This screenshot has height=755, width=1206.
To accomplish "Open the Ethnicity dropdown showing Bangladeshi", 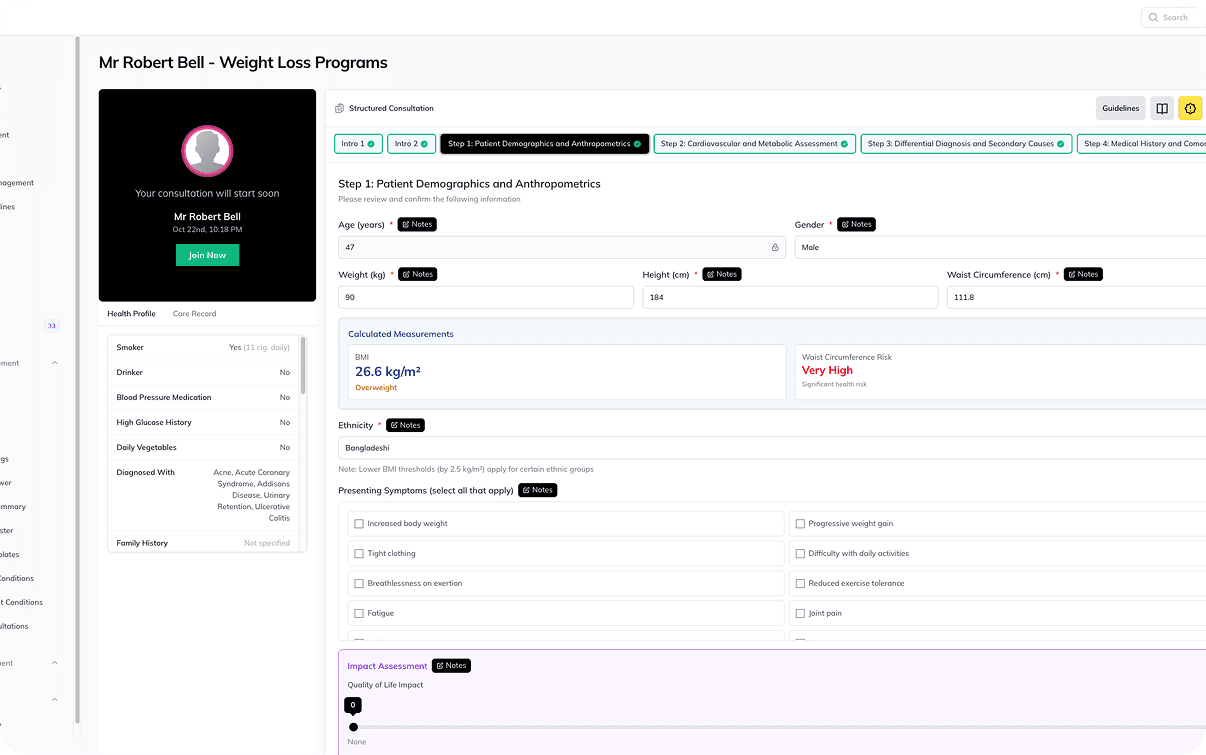I will point(770,448).
